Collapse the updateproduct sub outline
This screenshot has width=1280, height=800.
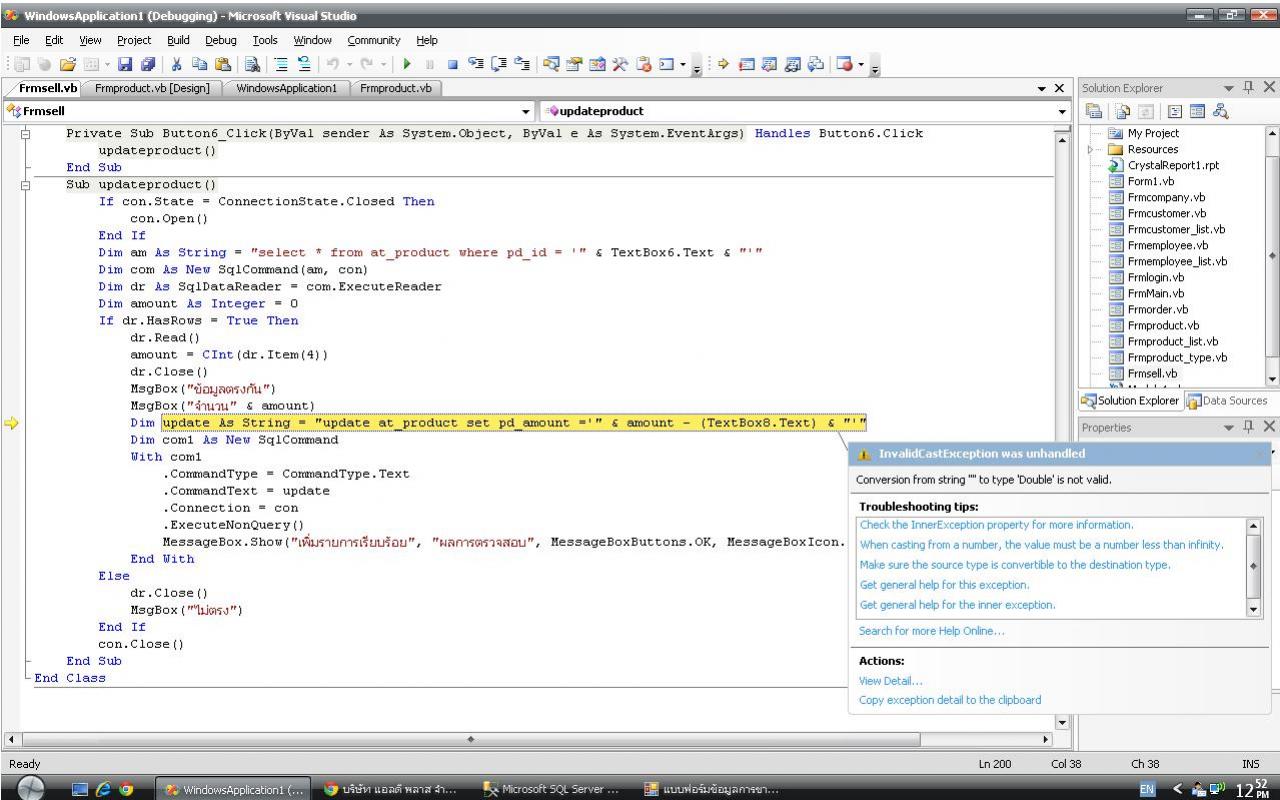pyautogui.click(x=26, y=184)
